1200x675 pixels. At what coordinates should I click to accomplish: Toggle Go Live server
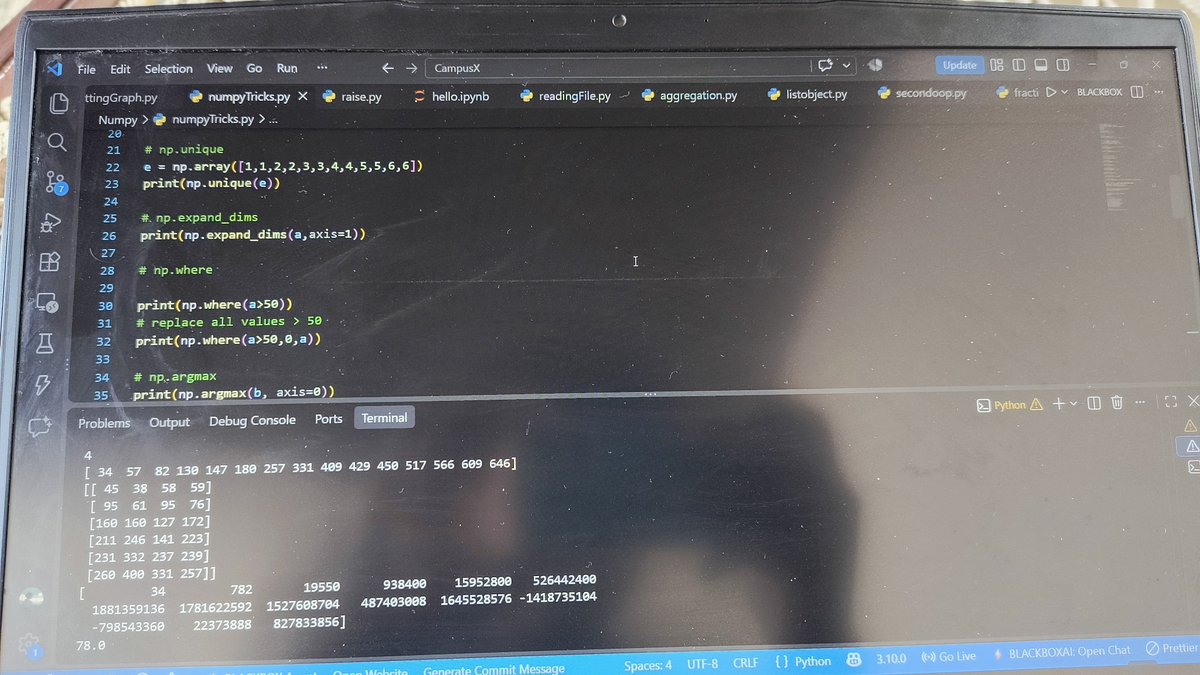click(x=948, y=656)
